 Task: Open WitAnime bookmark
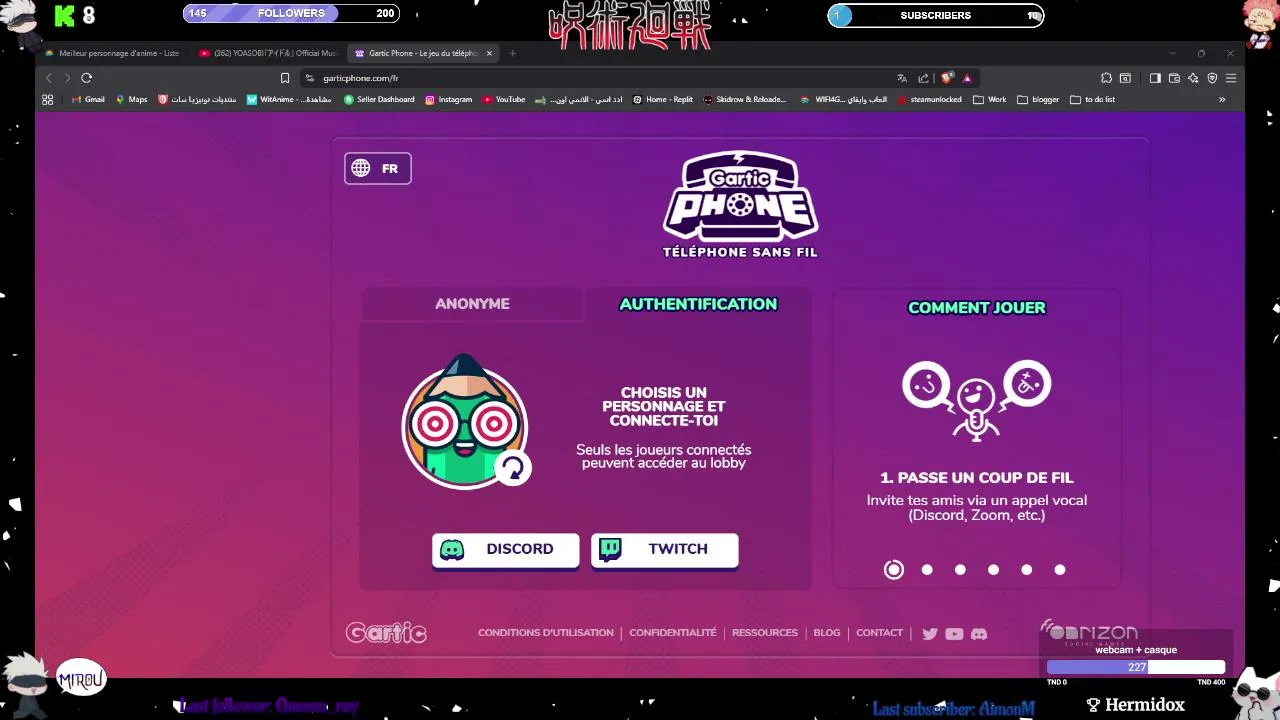pos(289,99)
